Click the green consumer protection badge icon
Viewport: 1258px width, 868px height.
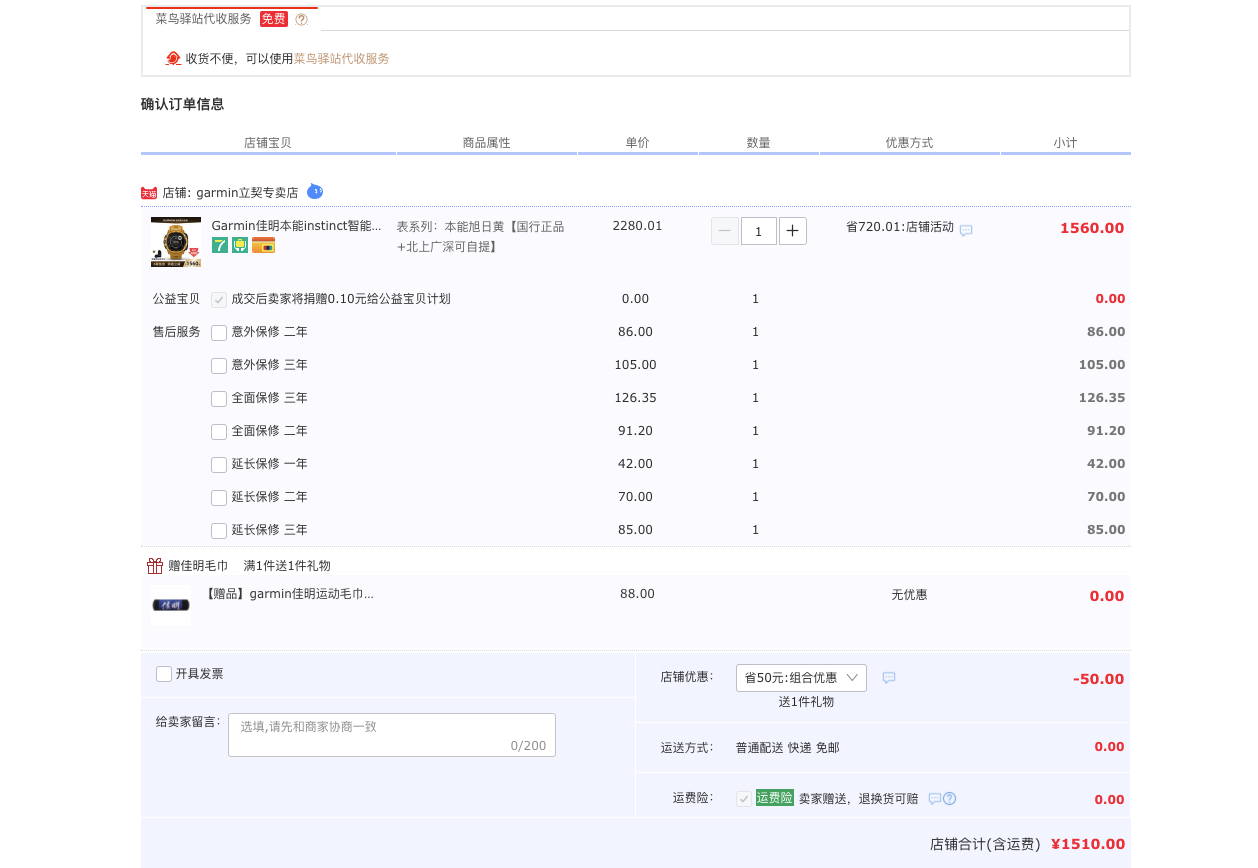240,245
